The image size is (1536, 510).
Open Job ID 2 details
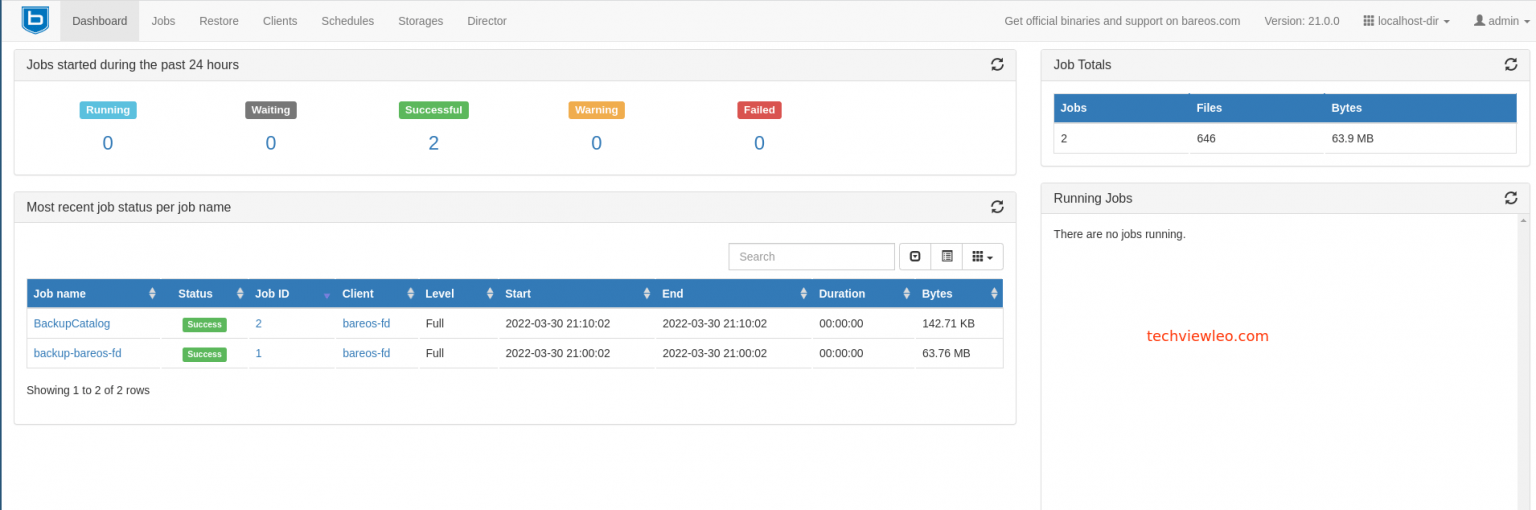258,324
